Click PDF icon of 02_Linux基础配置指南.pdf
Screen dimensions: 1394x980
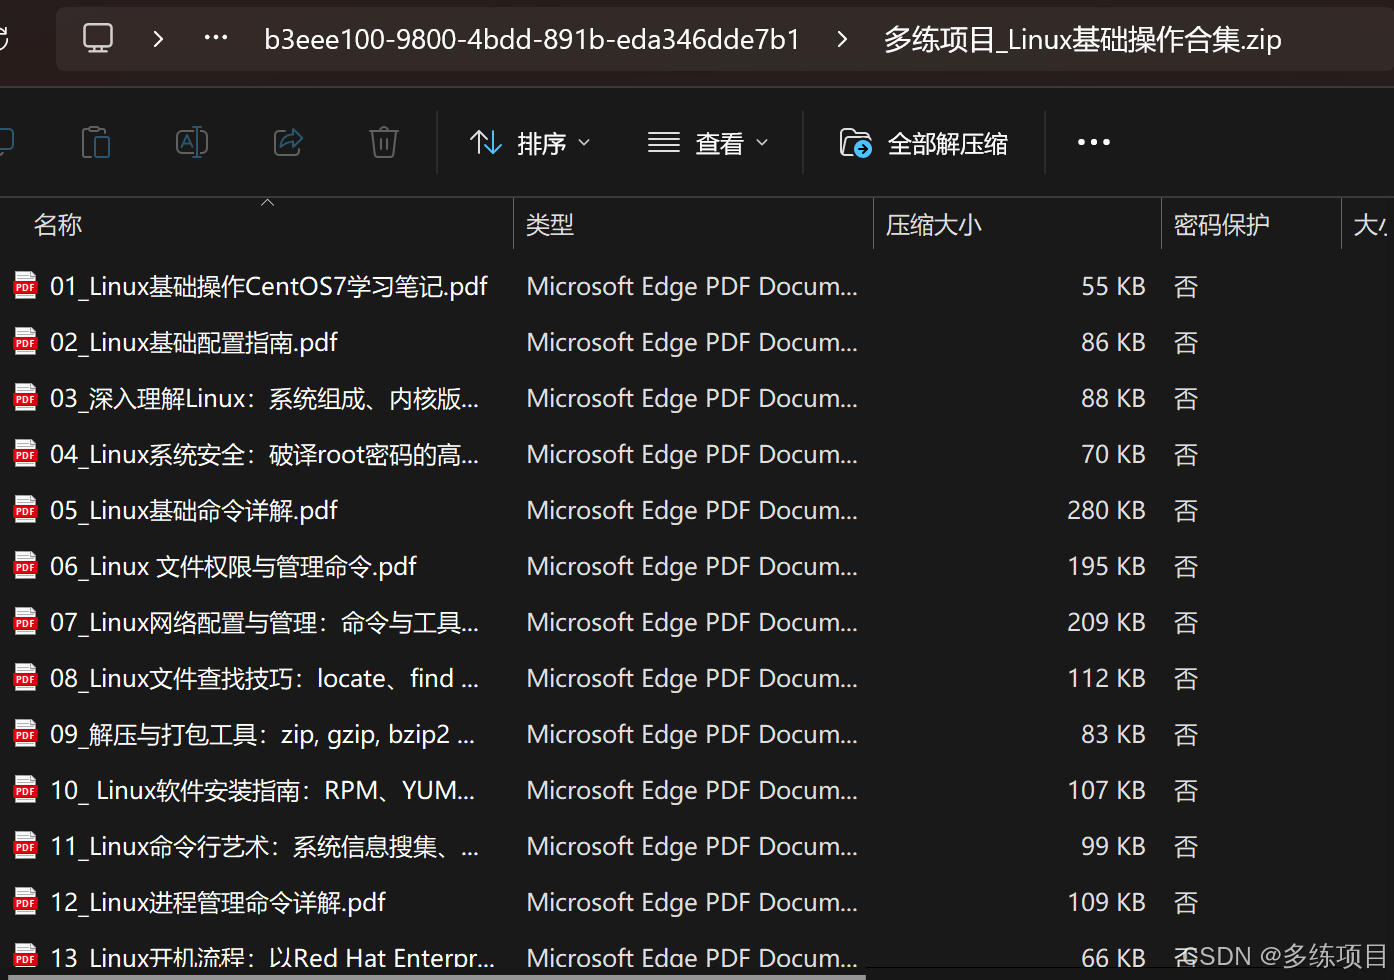click(x=25, y=342)
